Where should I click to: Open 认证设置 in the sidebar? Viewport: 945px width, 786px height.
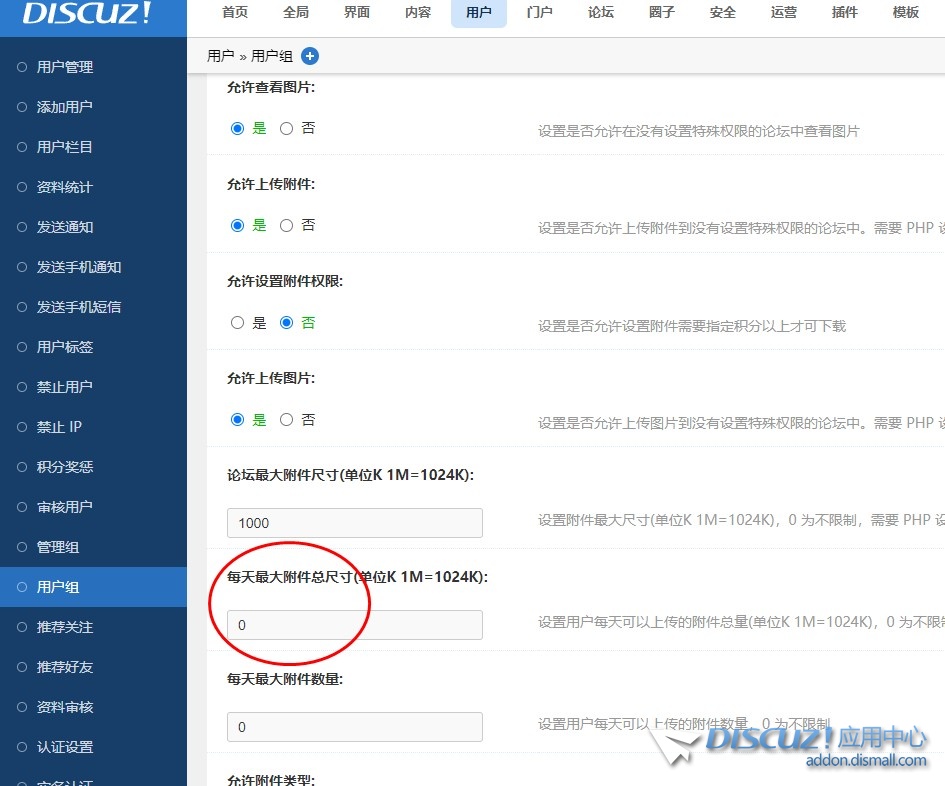(70, 747)
